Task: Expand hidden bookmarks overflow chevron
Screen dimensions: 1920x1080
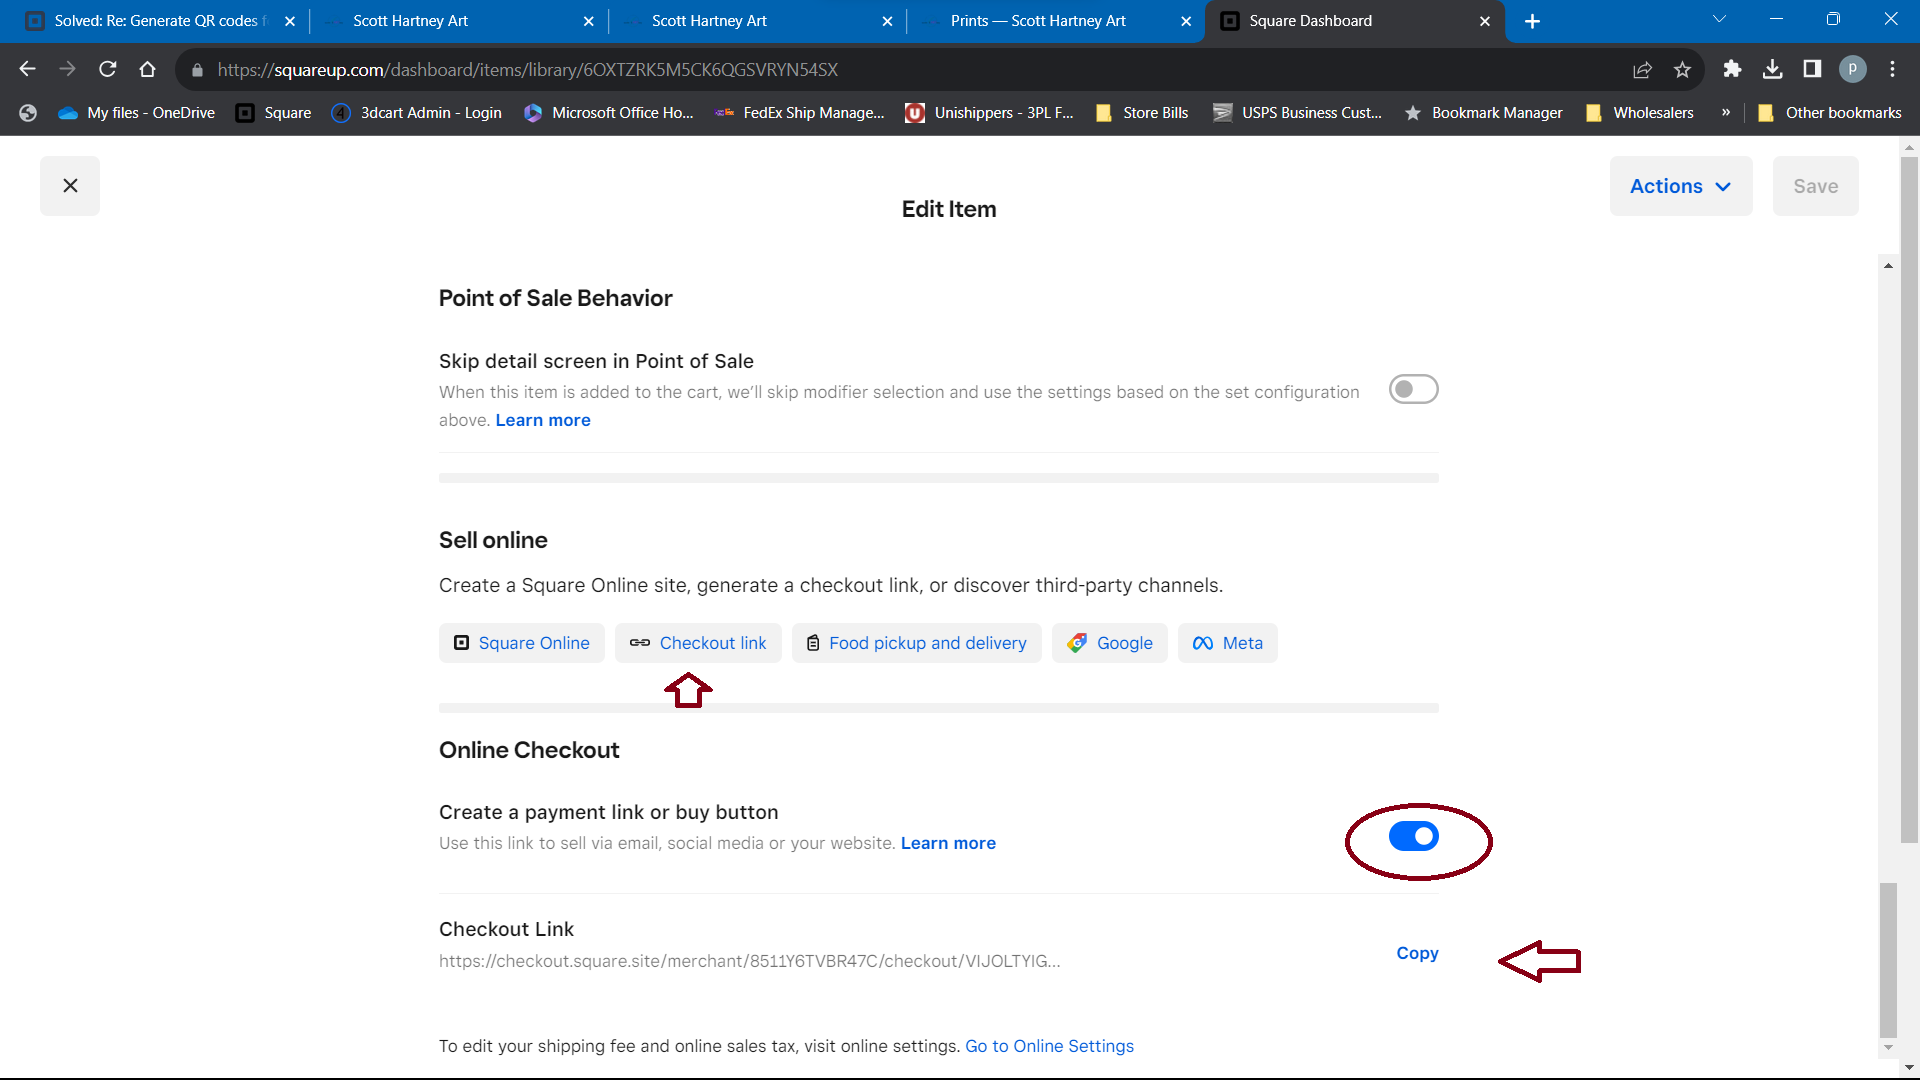Action: (1726, 113)
